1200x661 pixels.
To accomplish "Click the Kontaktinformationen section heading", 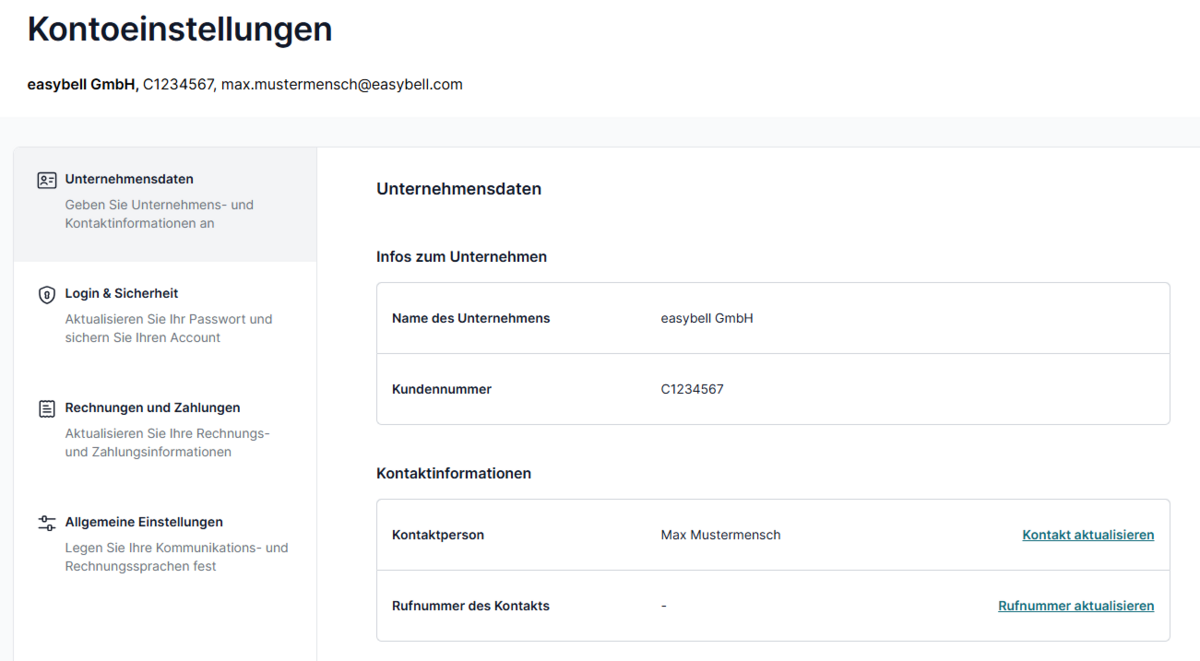I will pos(453,473).
